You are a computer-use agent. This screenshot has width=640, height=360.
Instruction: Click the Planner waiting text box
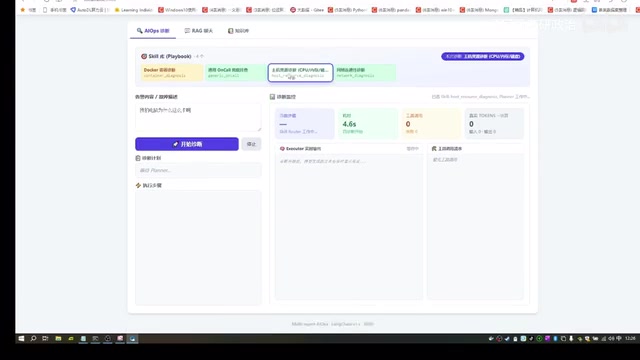[198, 170]
